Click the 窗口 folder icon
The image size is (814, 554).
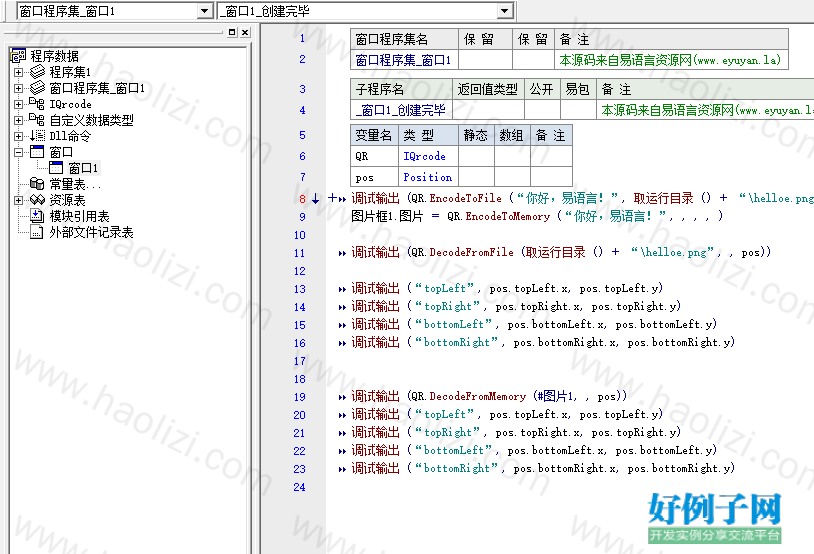37,152
